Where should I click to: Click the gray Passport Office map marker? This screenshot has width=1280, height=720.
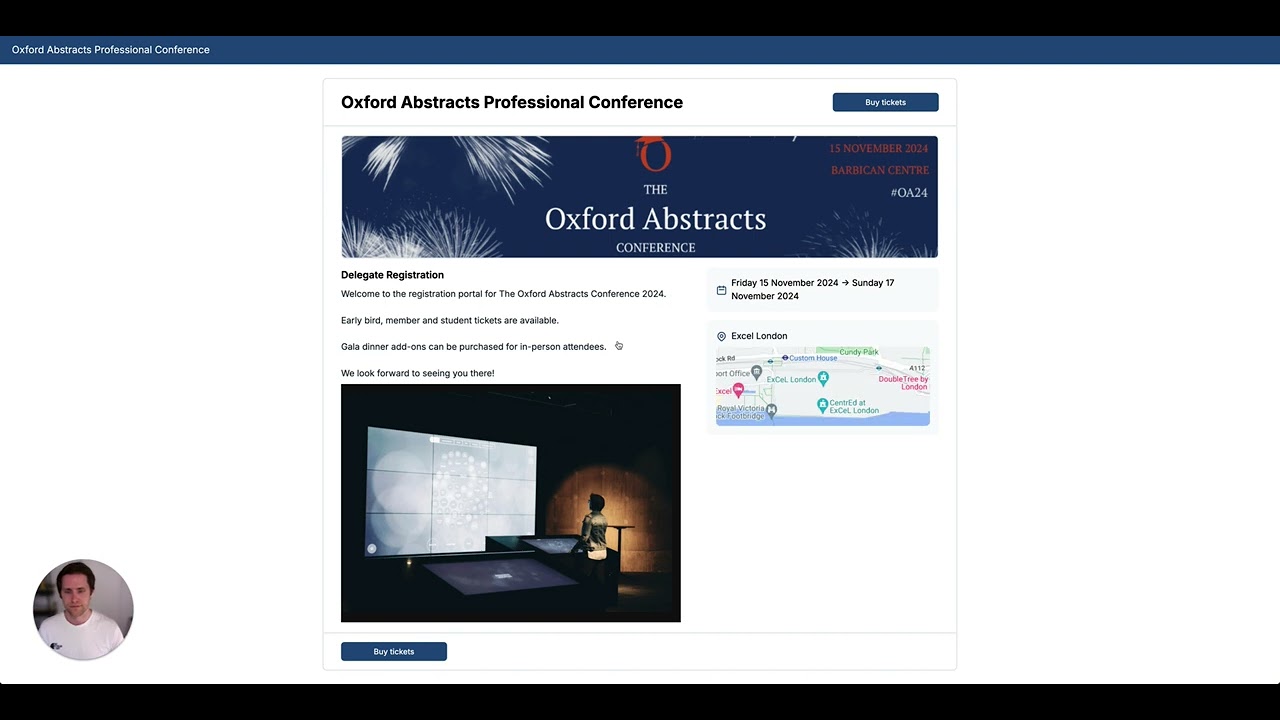pos(756,372)
